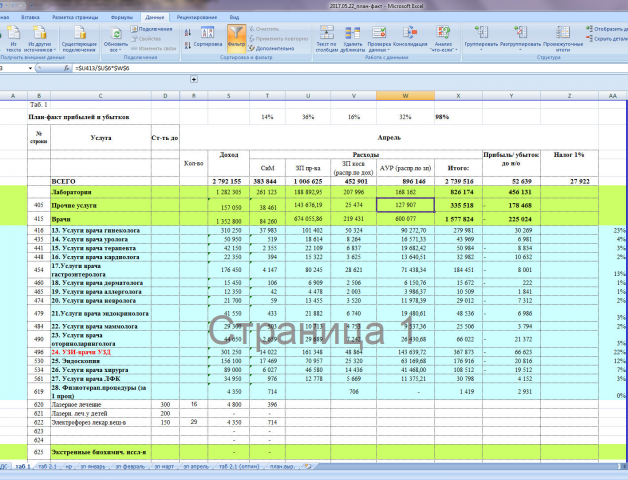Click Применить повторно
628x480 pixels.
278,39
